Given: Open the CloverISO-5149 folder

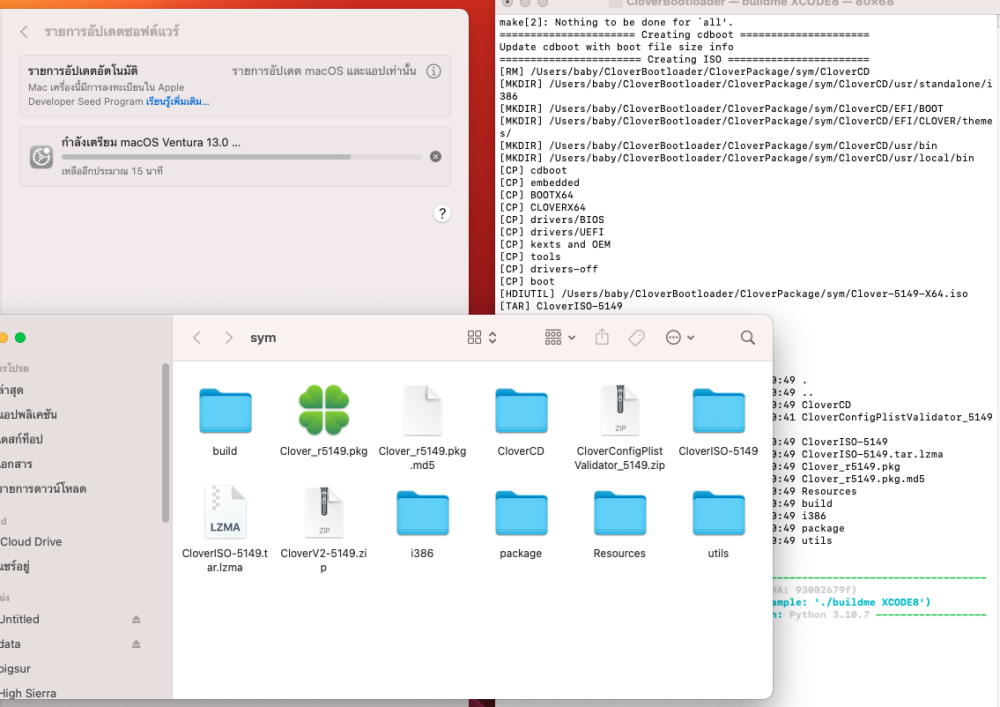Looking at the screenshot, I should (x=718, y=411).
